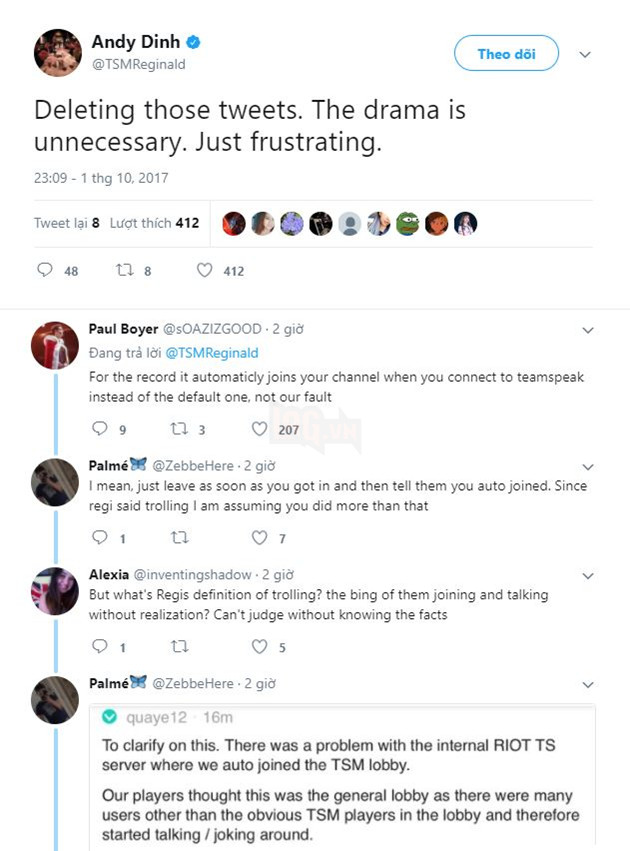630x851 pixels.
Task: Open Andy Dinh's profile picture
Action: pos(57,54)
